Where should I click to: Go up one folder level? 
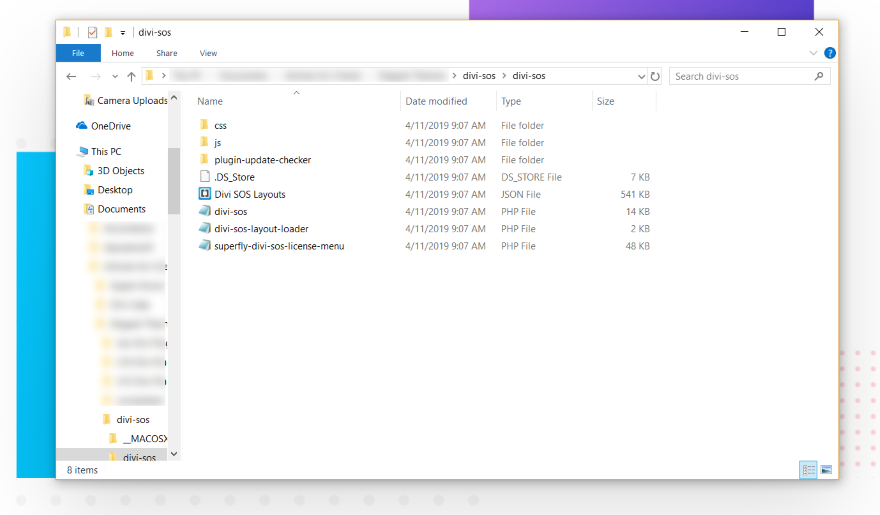131,76
